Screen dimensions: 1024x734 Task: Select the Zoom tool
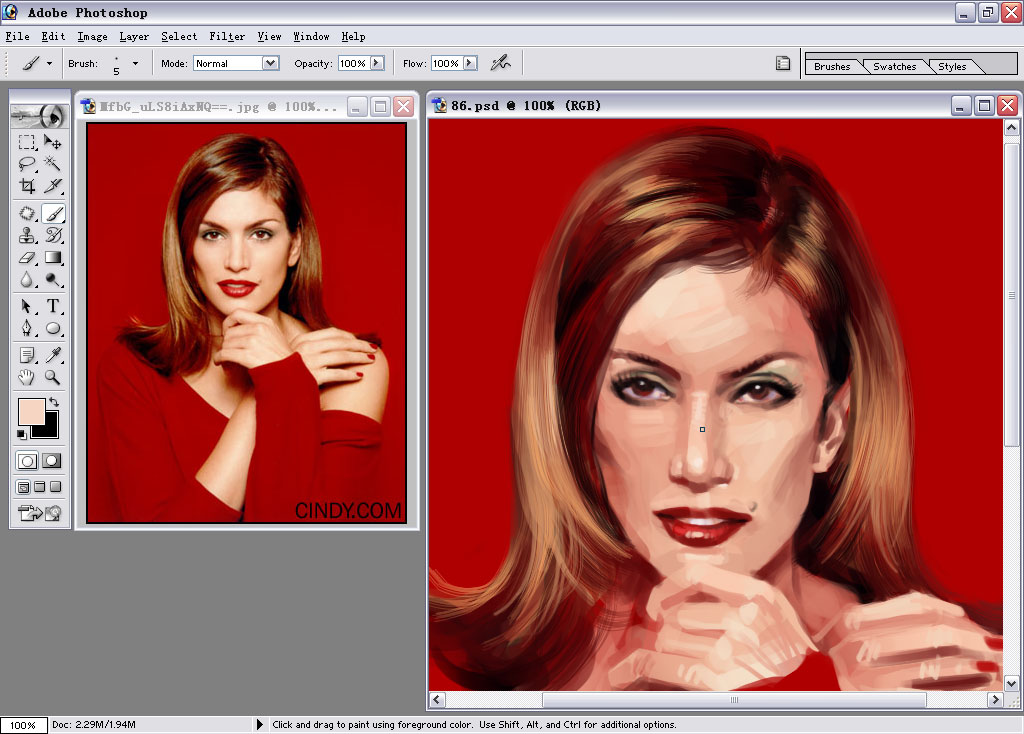click(x=53, y=377)
